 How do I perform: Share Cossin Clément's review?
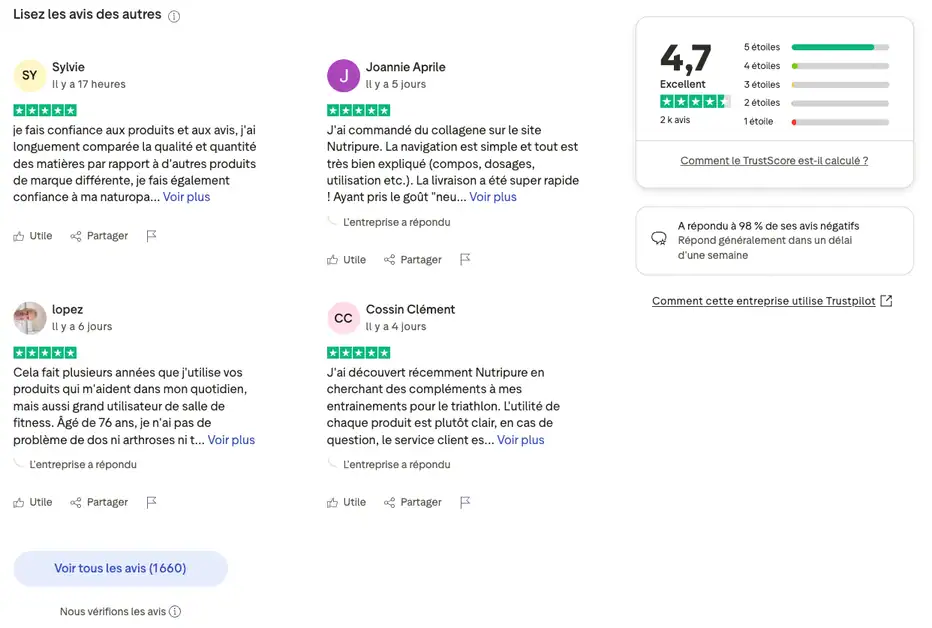point(413,502)
